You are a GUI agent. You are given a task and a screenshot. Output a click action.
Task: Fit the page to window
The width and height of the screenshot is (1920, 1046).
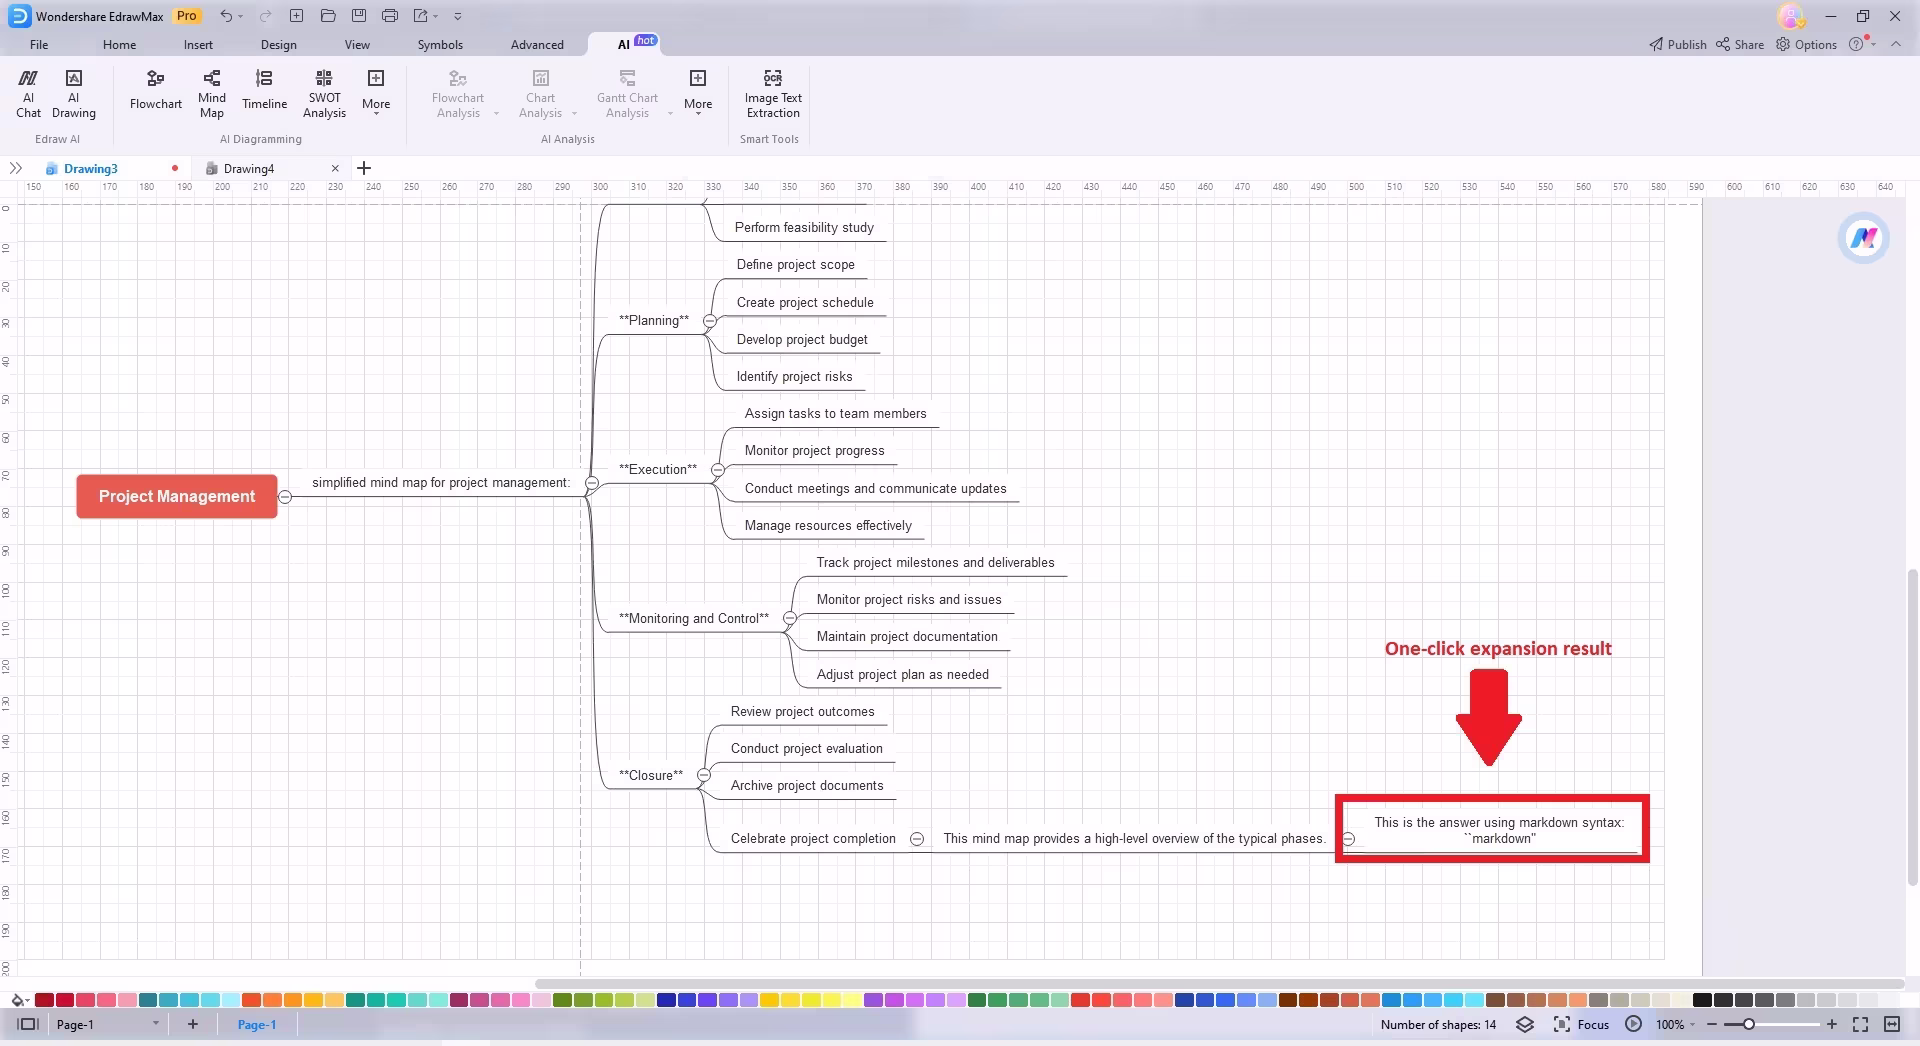click(x=1860, y=1025)
